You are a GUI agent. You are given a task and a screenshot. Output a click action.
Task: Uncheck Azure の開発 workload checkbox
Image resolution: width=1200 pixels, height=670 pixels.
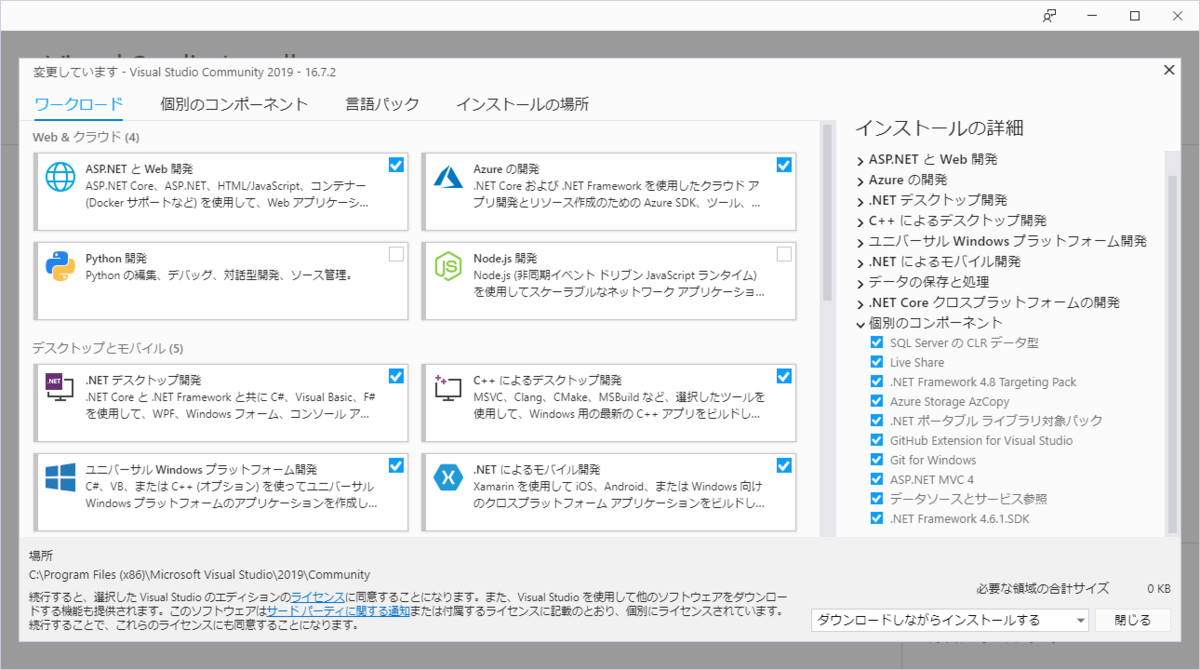783,165
